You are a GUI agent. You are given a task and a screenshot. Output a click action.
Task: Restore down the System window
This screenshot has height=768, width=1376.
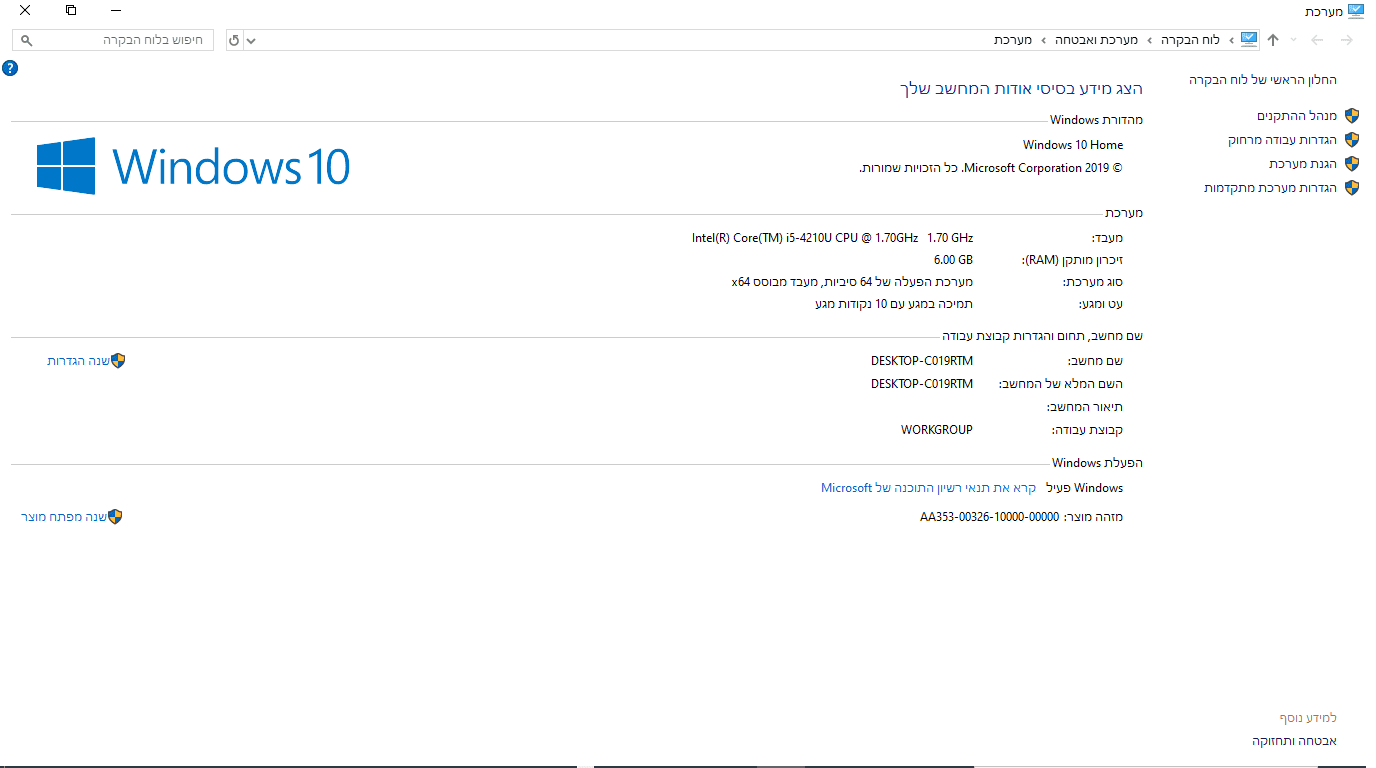click(71, 11)
